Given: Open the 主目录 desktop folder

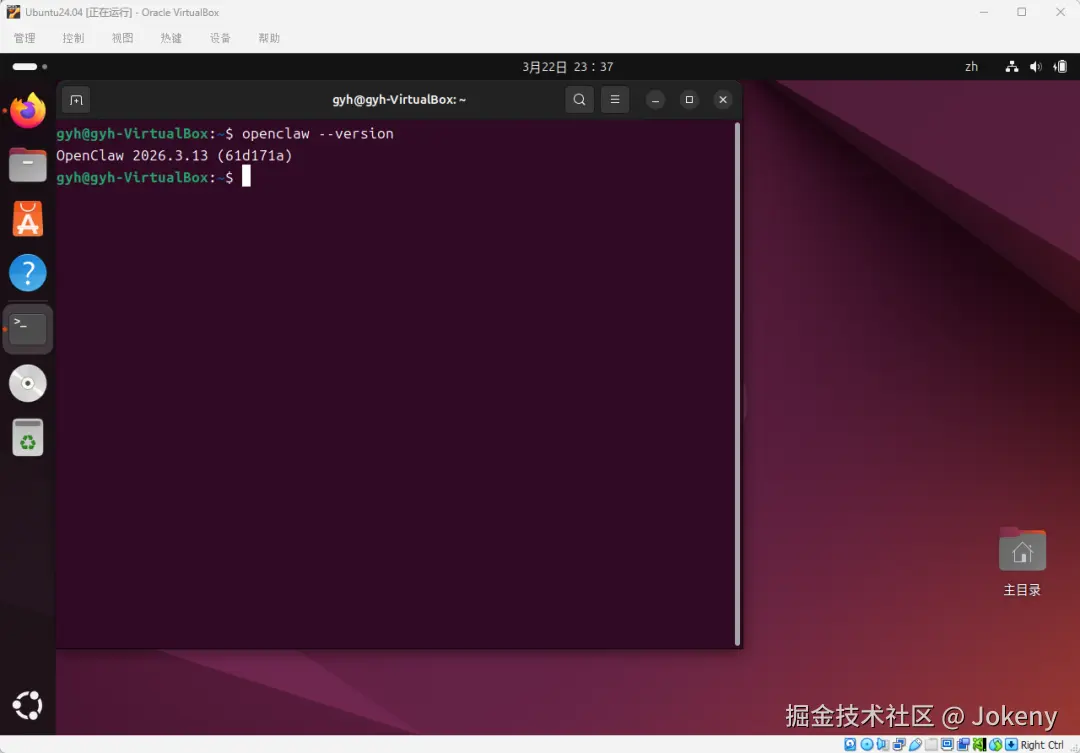Looking at the screenshot, I should point(1022,561).
